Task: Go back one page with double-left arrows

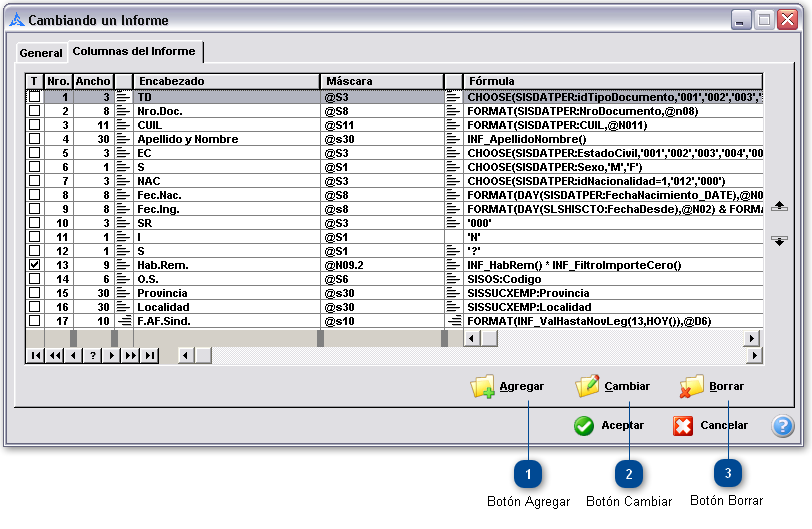Action: (x=54, y=355)
